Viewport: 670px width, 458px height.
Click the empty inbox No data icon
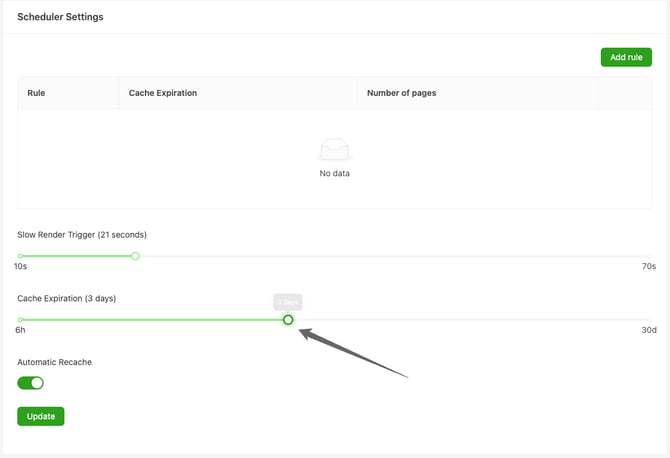tap(335, 151)
